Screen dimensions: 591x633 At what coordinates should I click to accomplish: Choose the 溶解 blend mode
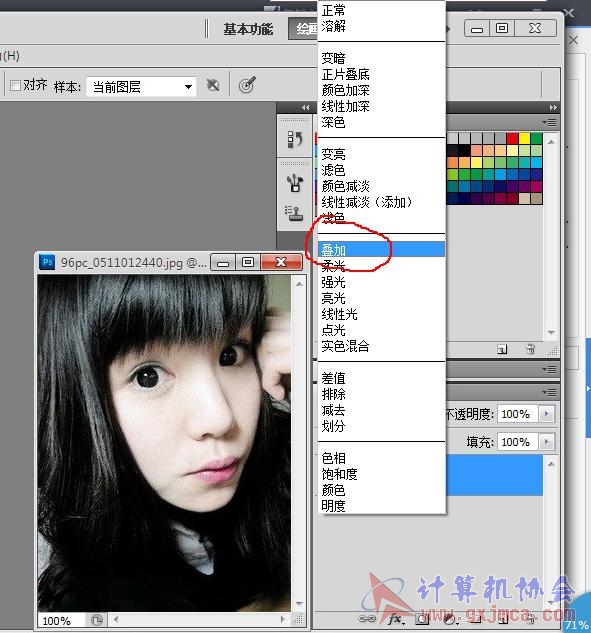click(381, 26)
